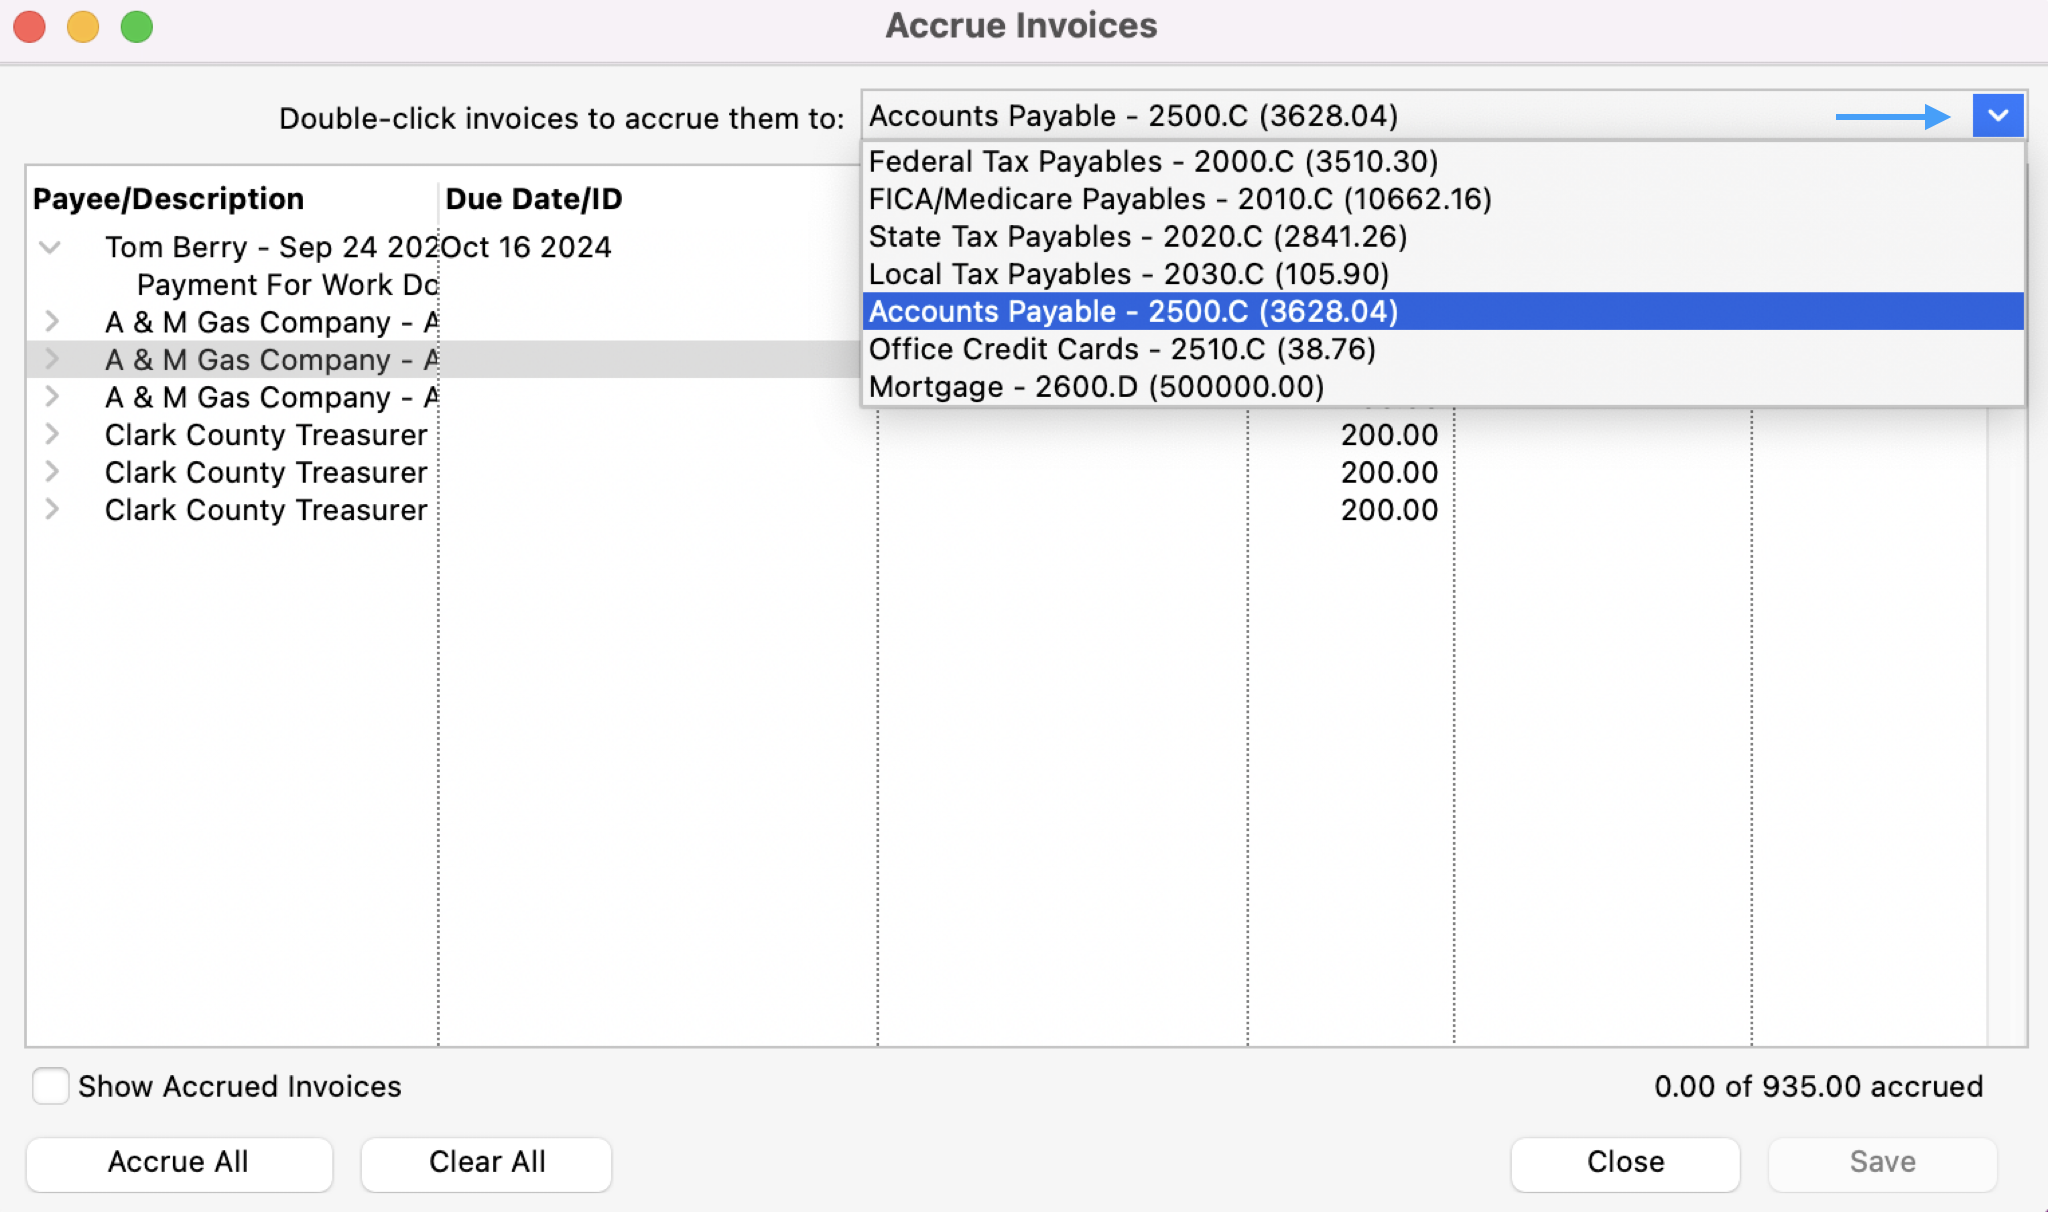2048x1212 pixels.
Task: Expand the highlighted A & M Gas Company row
Action: coord(52,359)
